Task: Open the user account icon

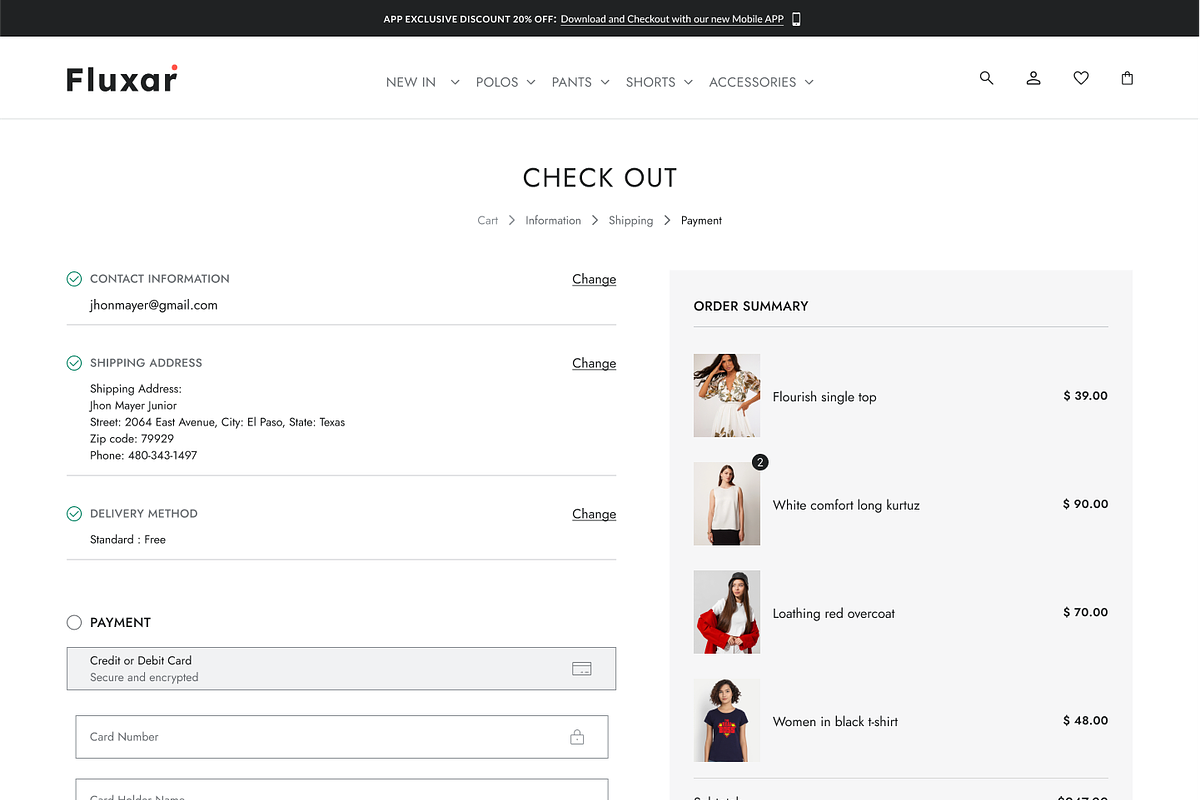Action: 1033,78
